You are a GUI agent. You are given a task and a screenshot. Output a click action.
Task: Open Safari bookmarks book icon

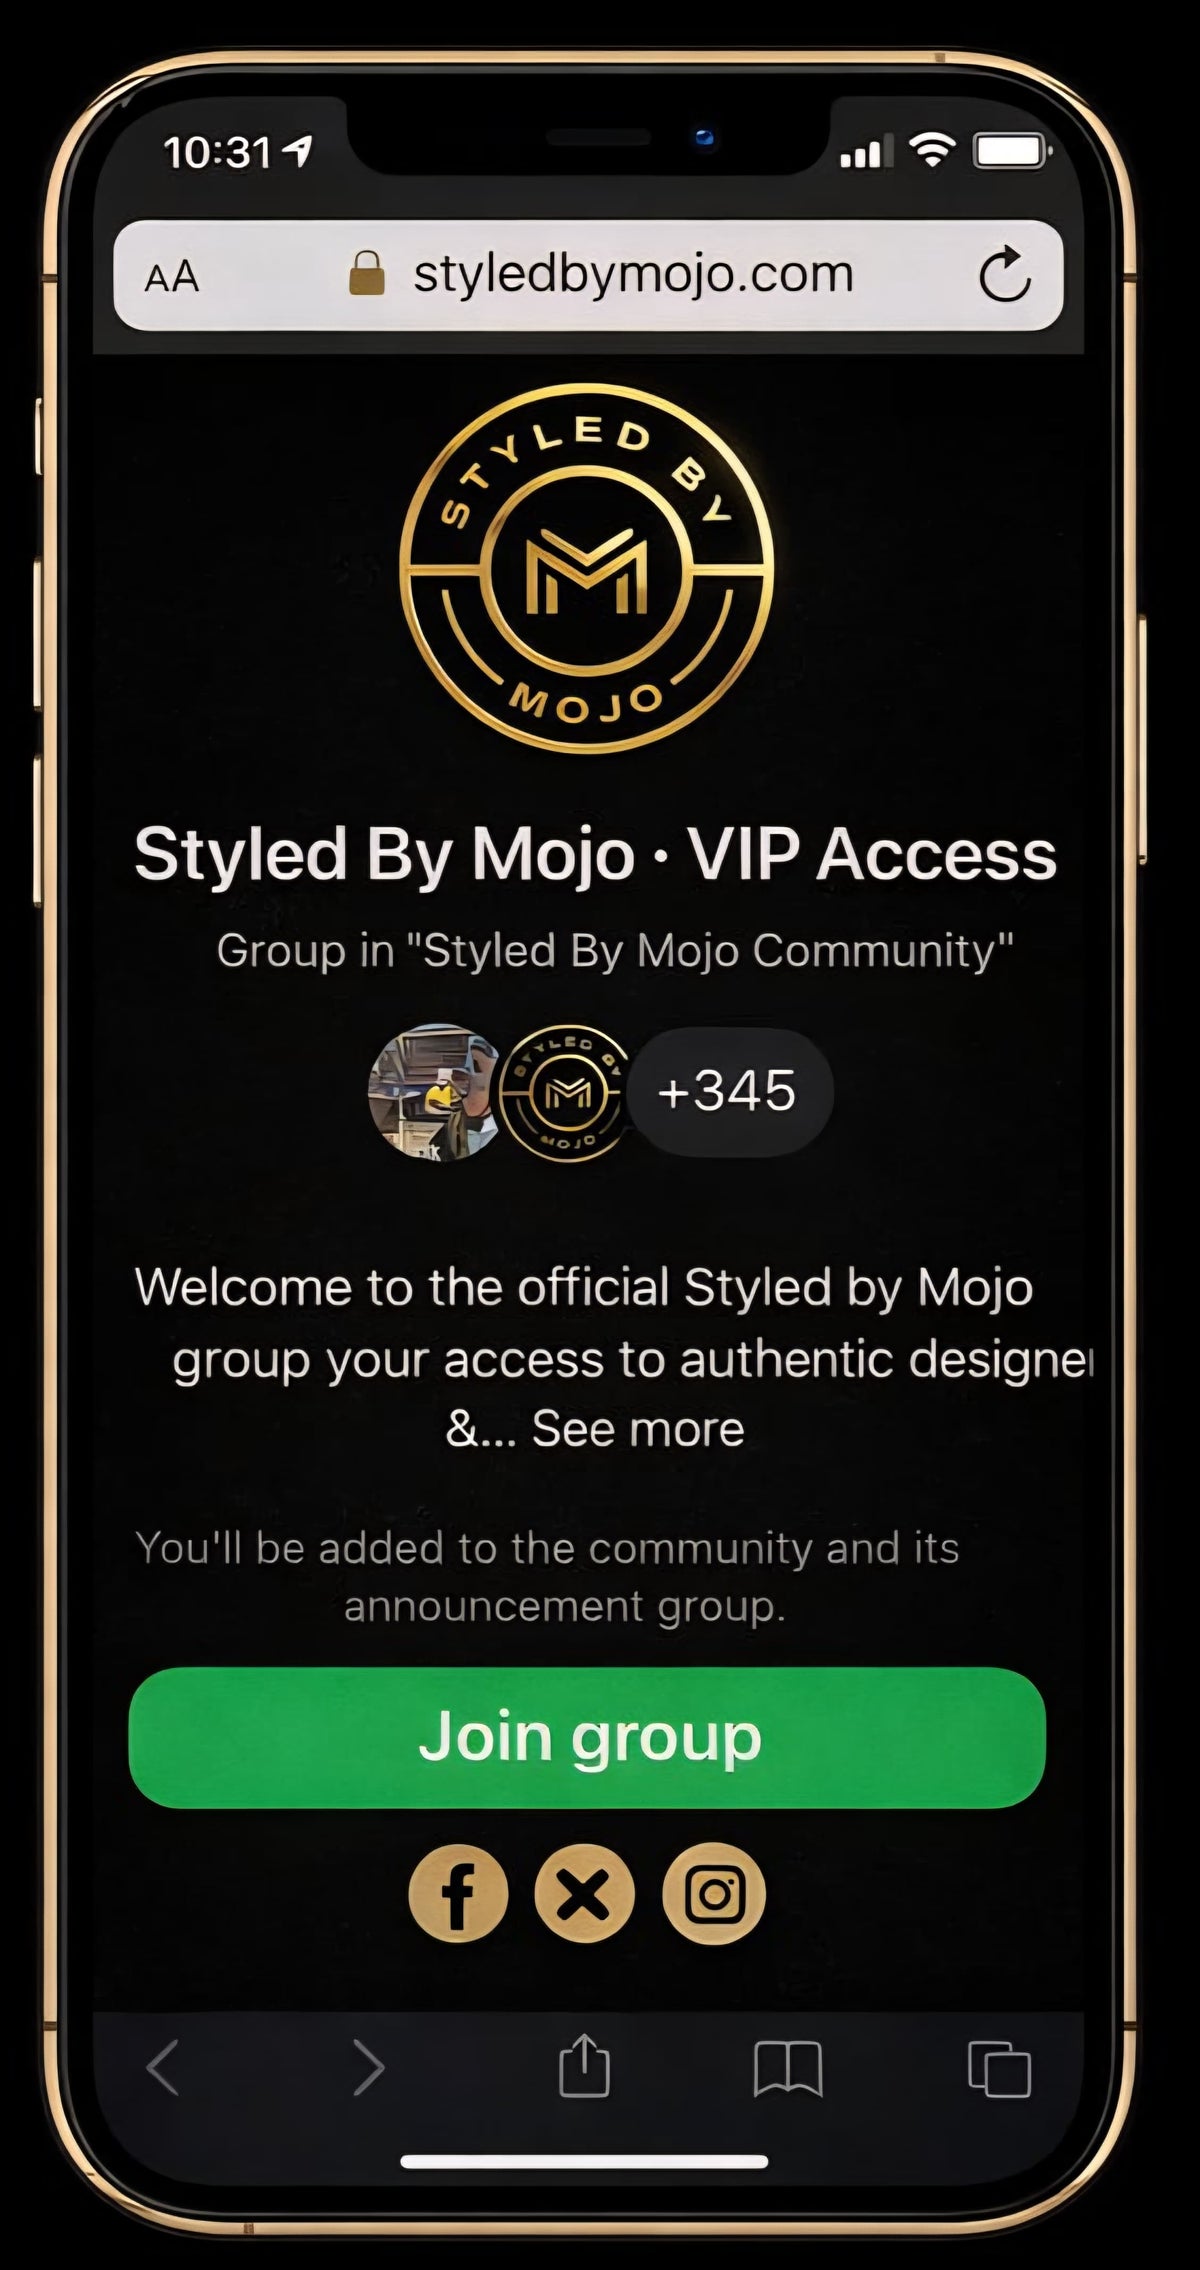tap(788, 2068)
